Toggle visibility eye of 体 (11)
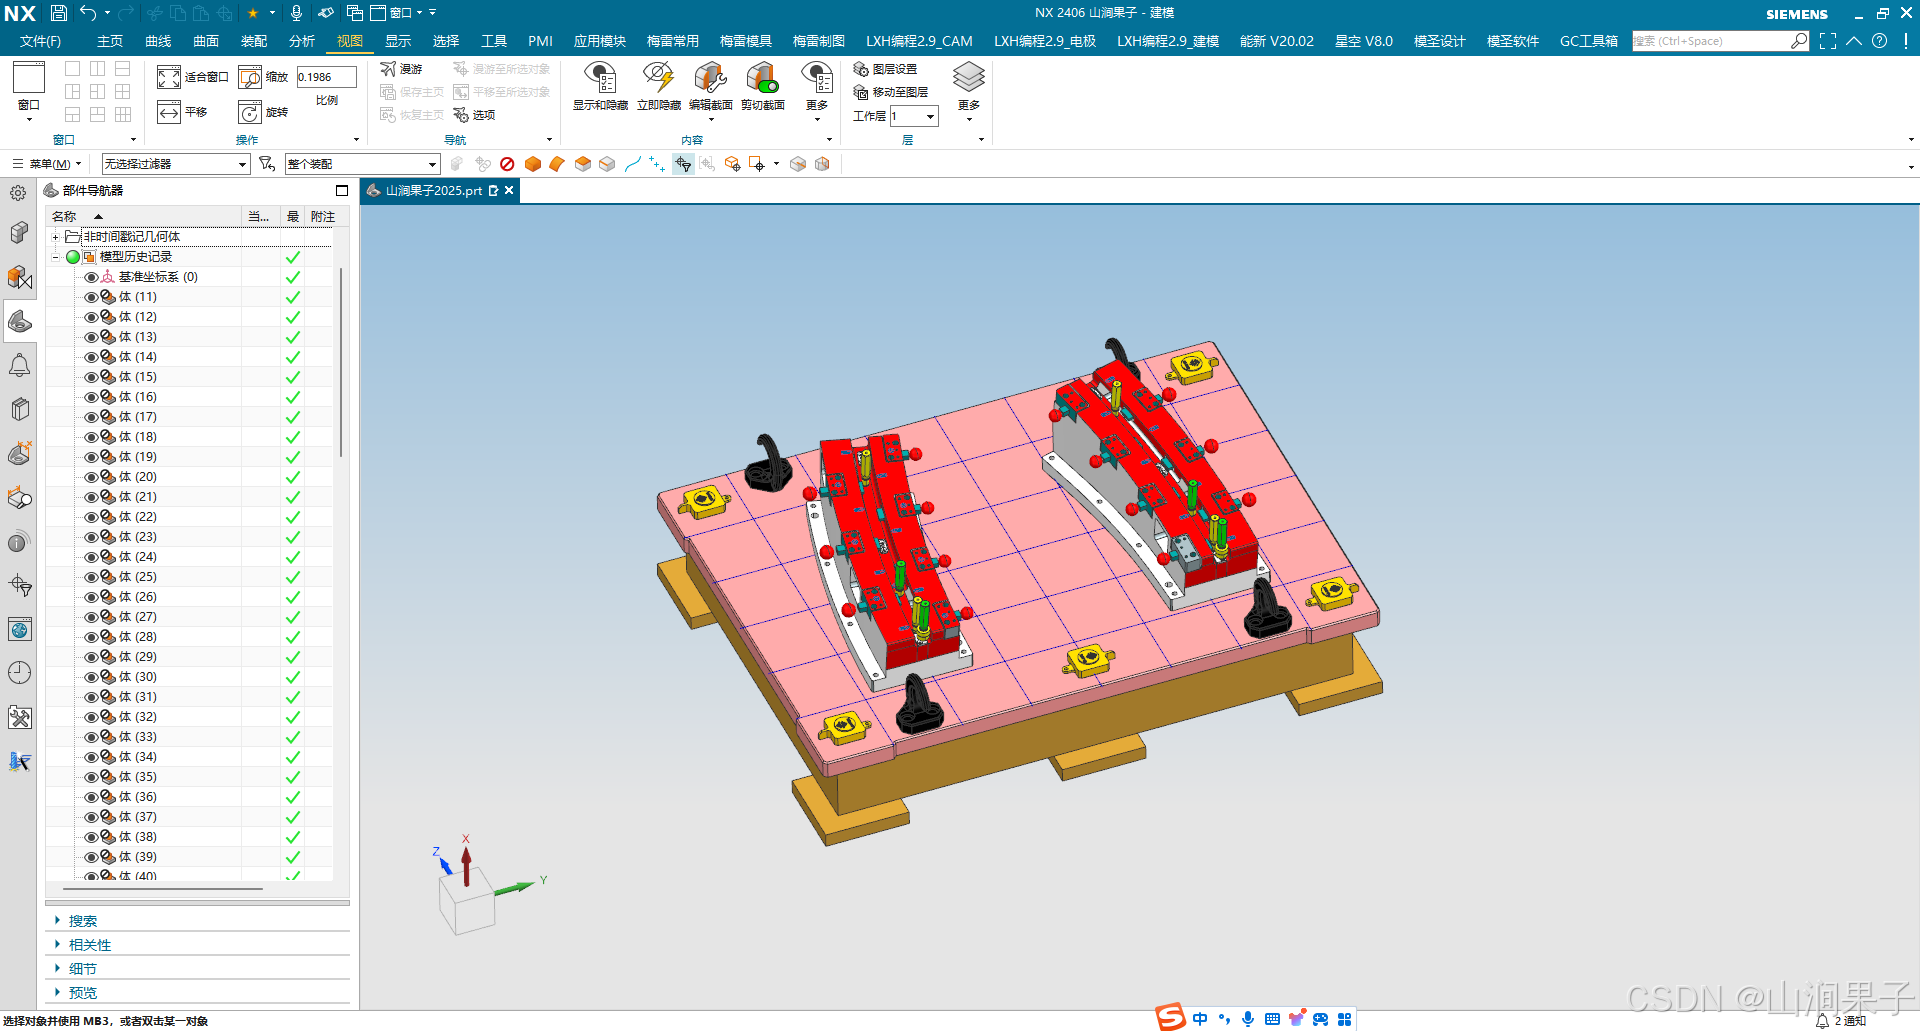Image resolution: width=1920 pixels, height=1031 pixels. tap(91, 297)
